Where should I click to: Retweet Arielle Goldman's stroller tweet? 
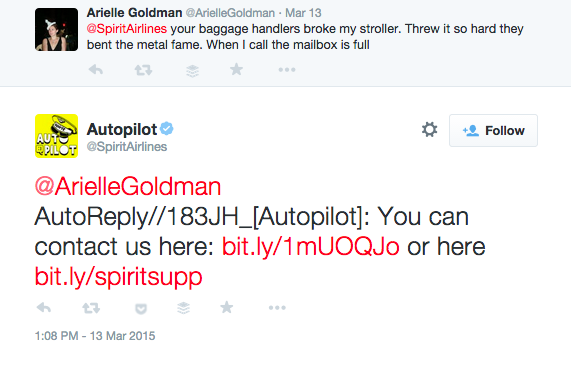(x=143, y=70)
